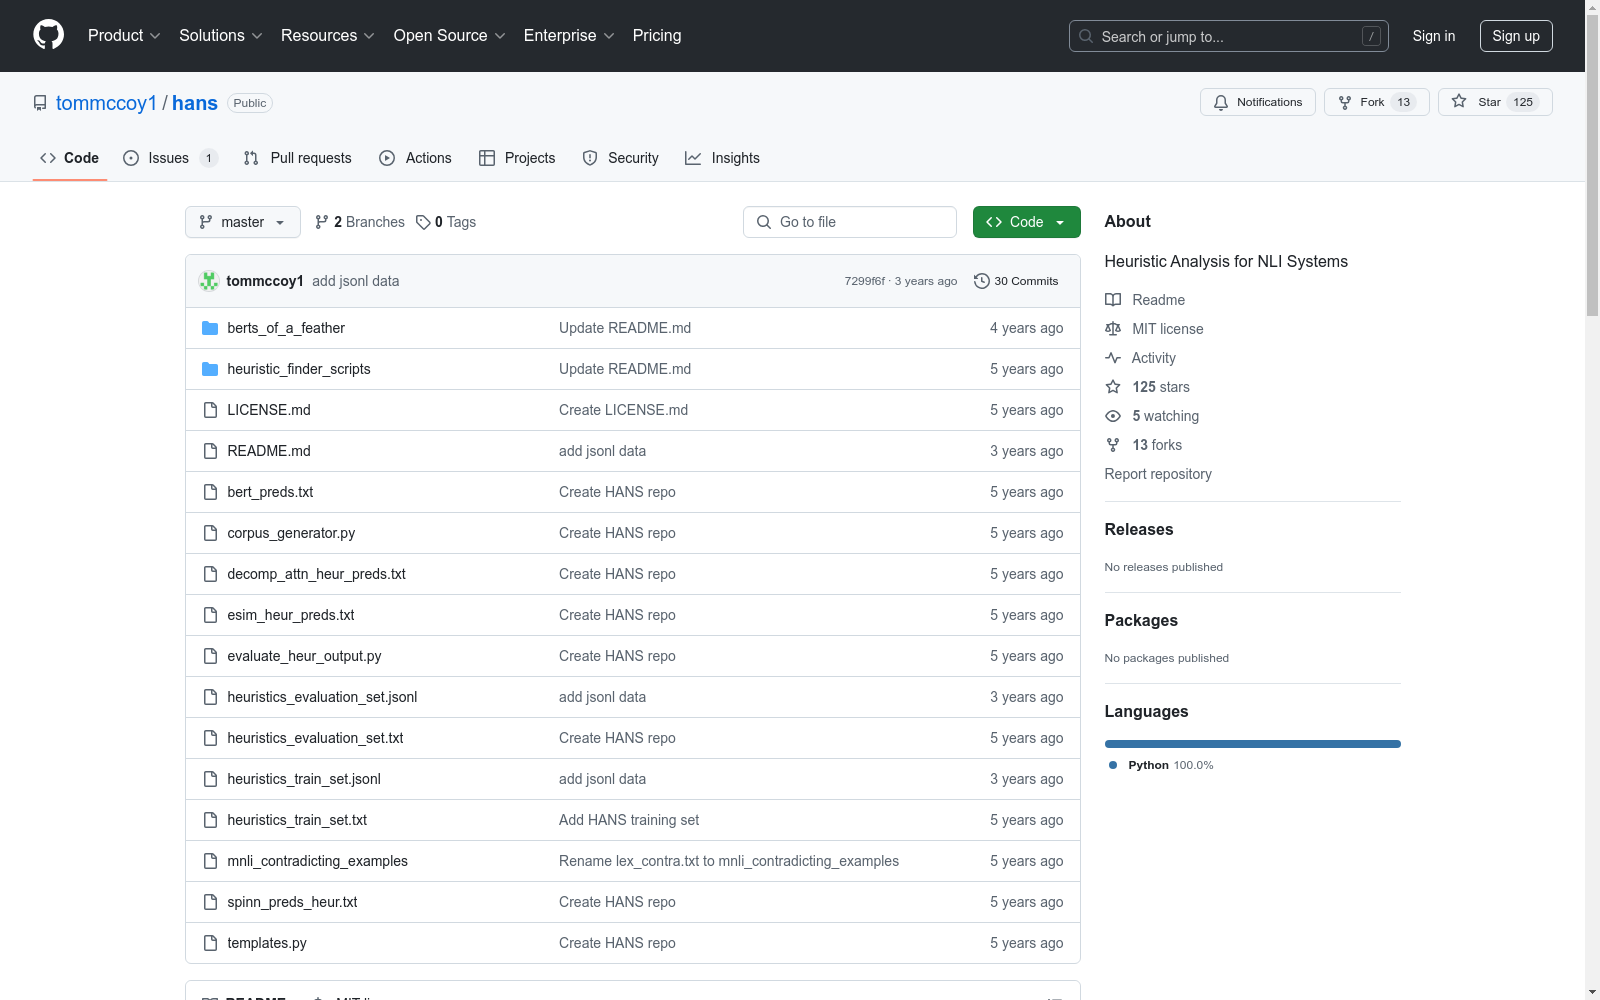The height and width of the screenshot is (1000, 1600).
Task: Expand the Open Source menu
Action: tap(450, 36)
